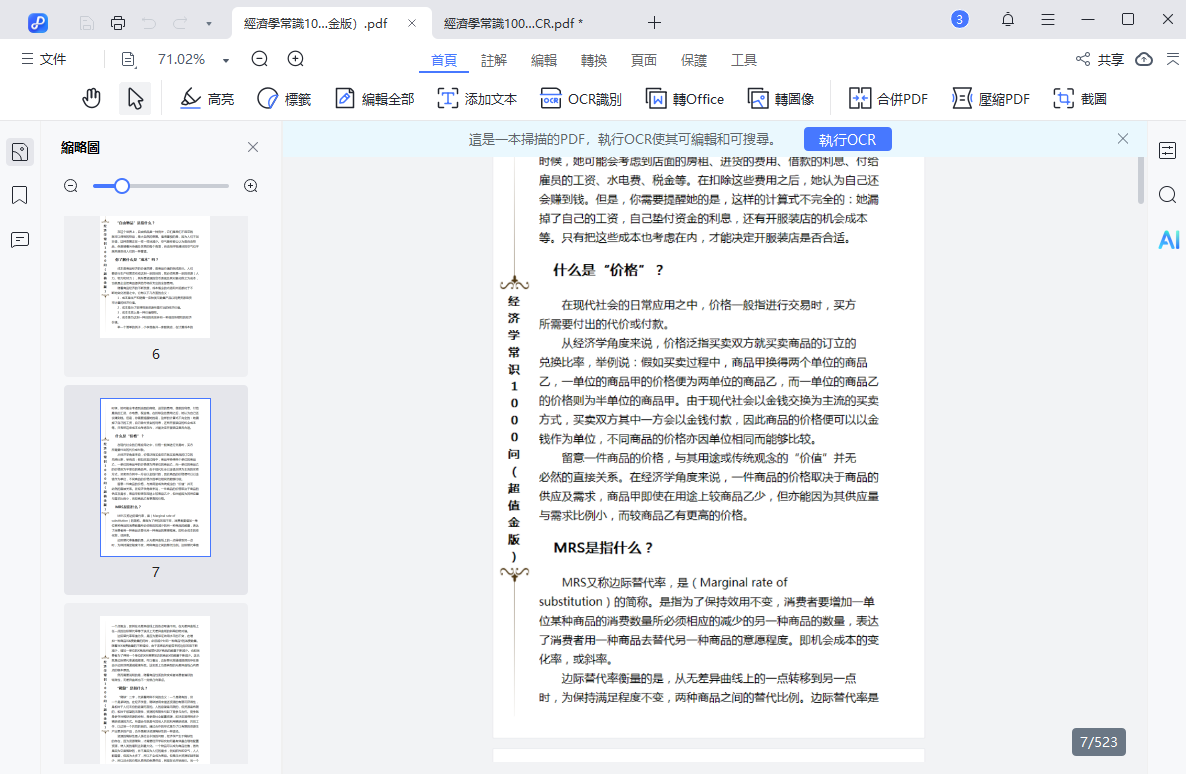Click the 截圖 screenshot tool
The height and width of the screenshot is (774, 1186).
pos(1080,98)
